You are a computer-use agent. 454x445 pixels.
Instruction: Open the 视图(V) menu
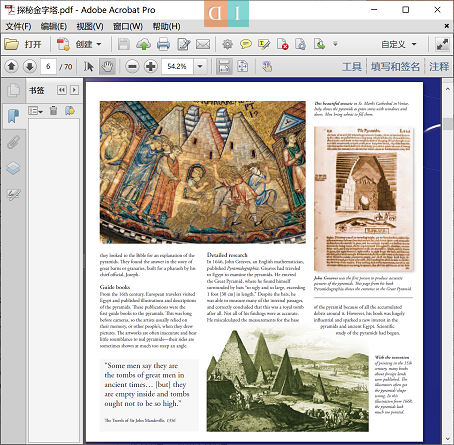tap(90, 26)
